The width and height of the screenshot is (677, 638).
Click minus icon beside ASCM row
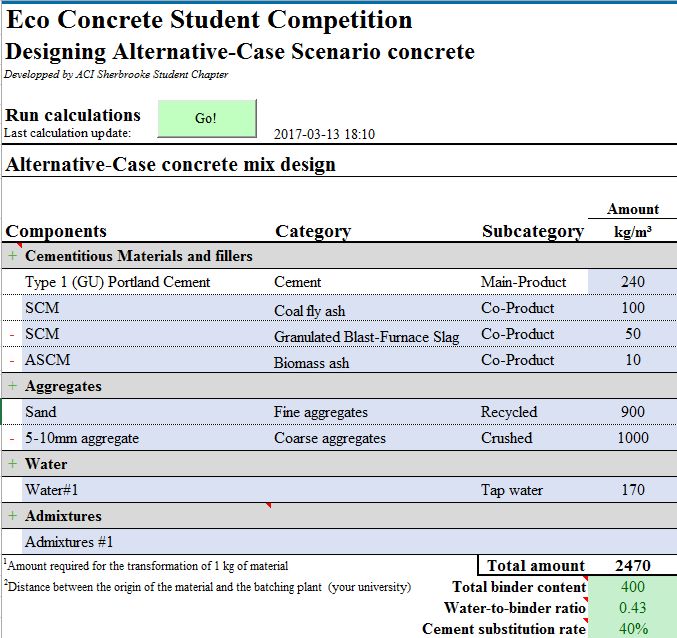click(x=12, y=360)
